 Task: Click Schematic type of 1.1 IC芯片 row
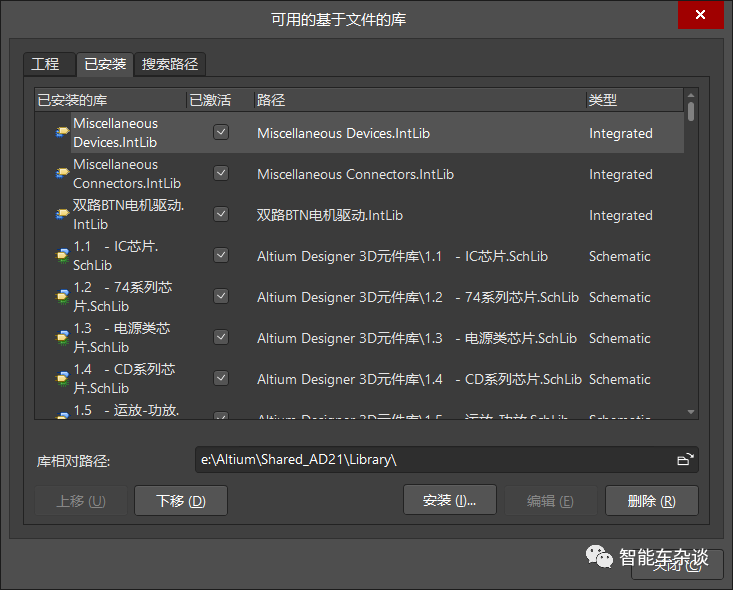(x=619, y=256)
